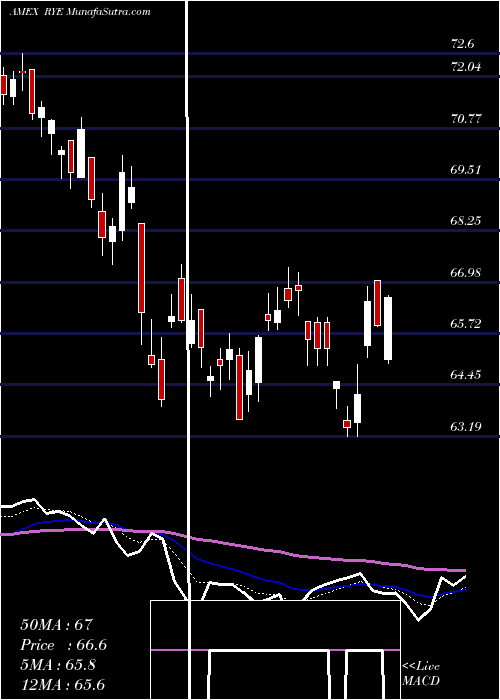Click the 50MA : 67 readout
This screenshot has height=700, width=500.
[x=56, y=625]
